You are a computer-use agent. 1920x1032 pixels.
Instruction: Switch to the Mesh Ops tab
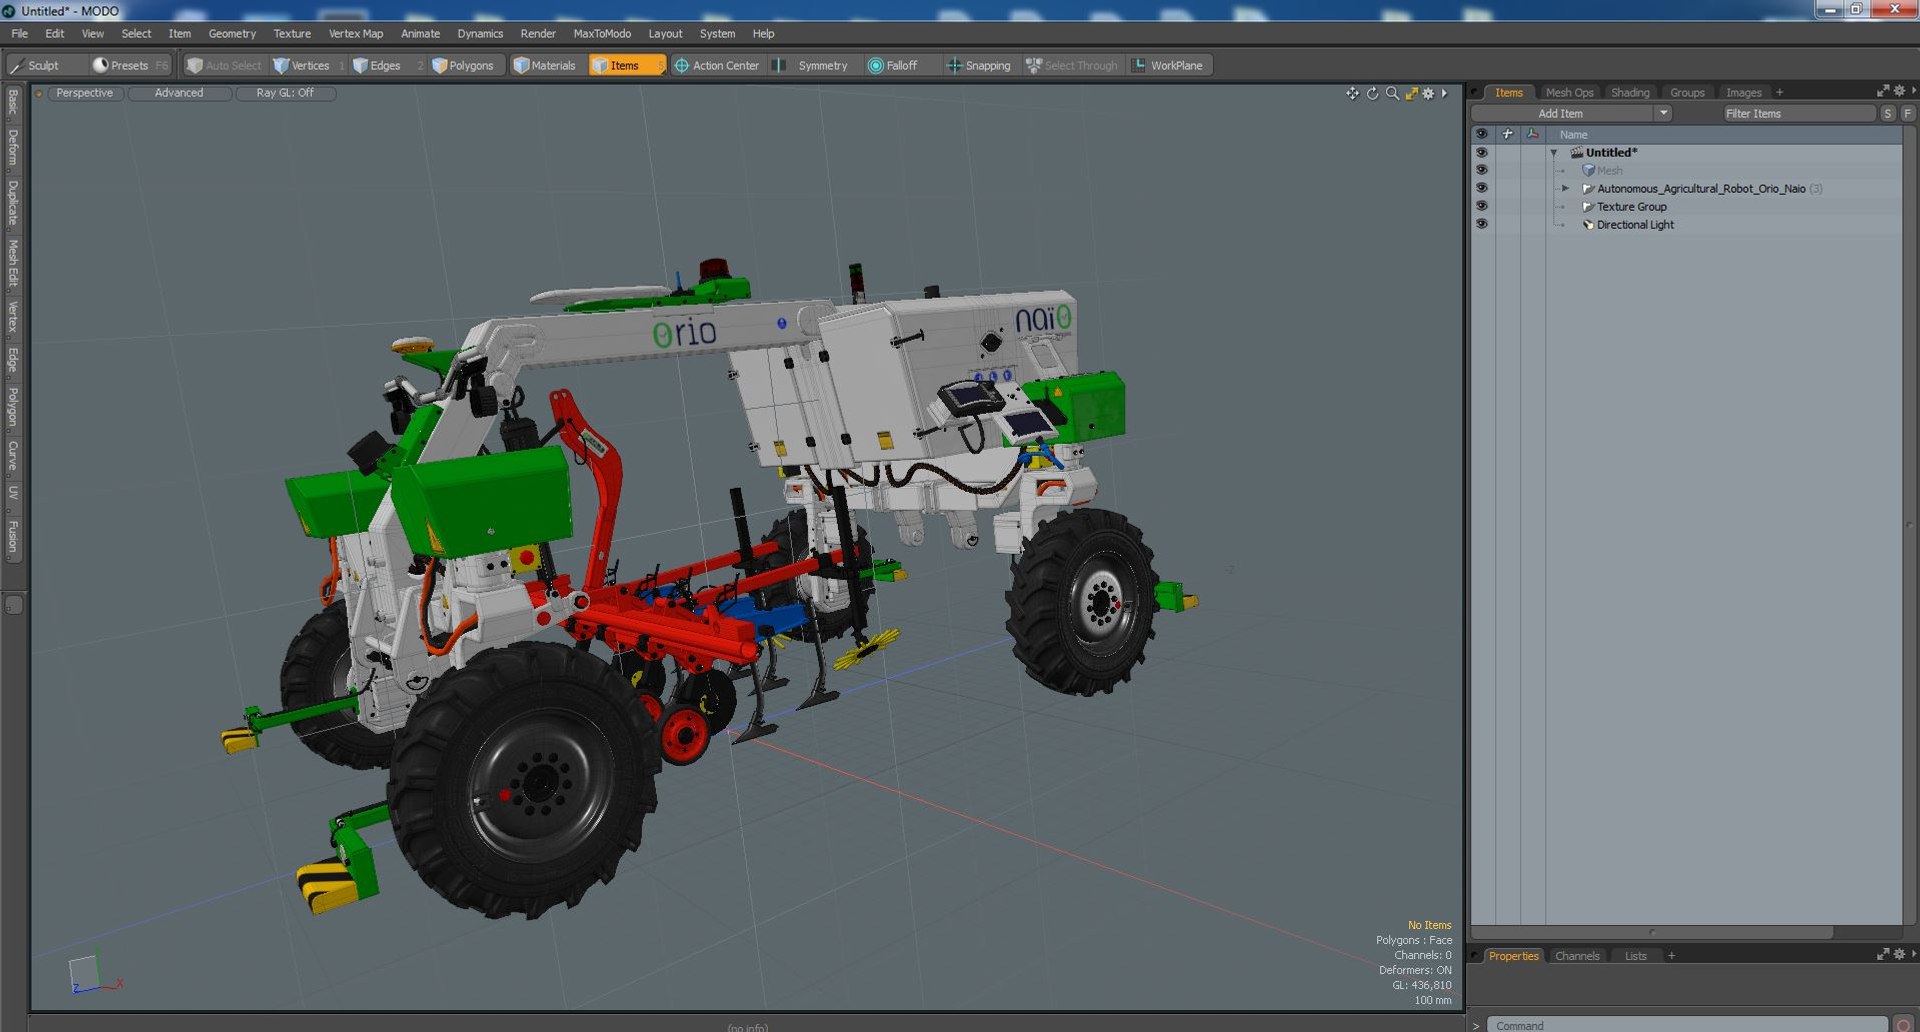tap(1569, 92)
